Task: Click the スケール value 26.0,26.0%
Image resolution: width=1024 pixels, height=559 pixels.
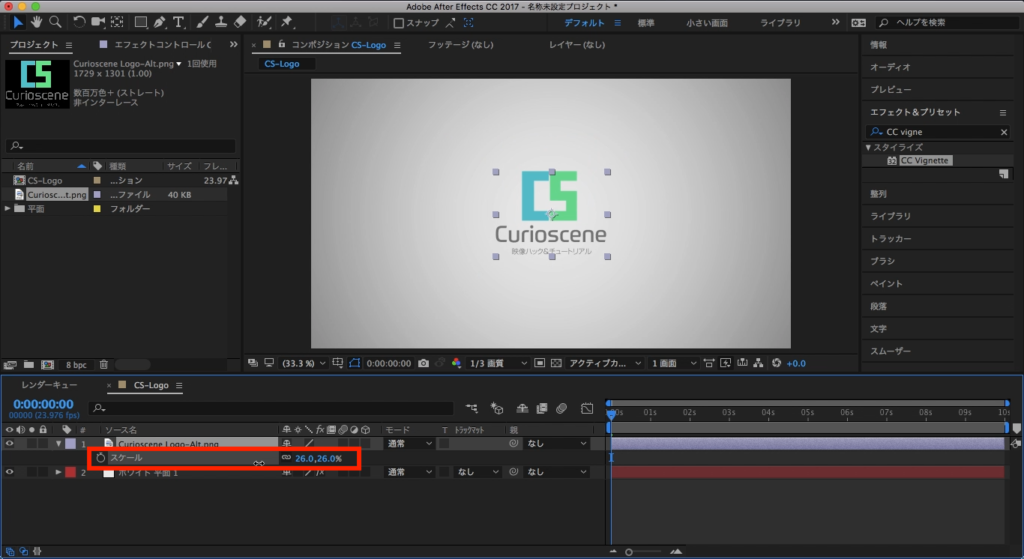Action: click(318, 458)
